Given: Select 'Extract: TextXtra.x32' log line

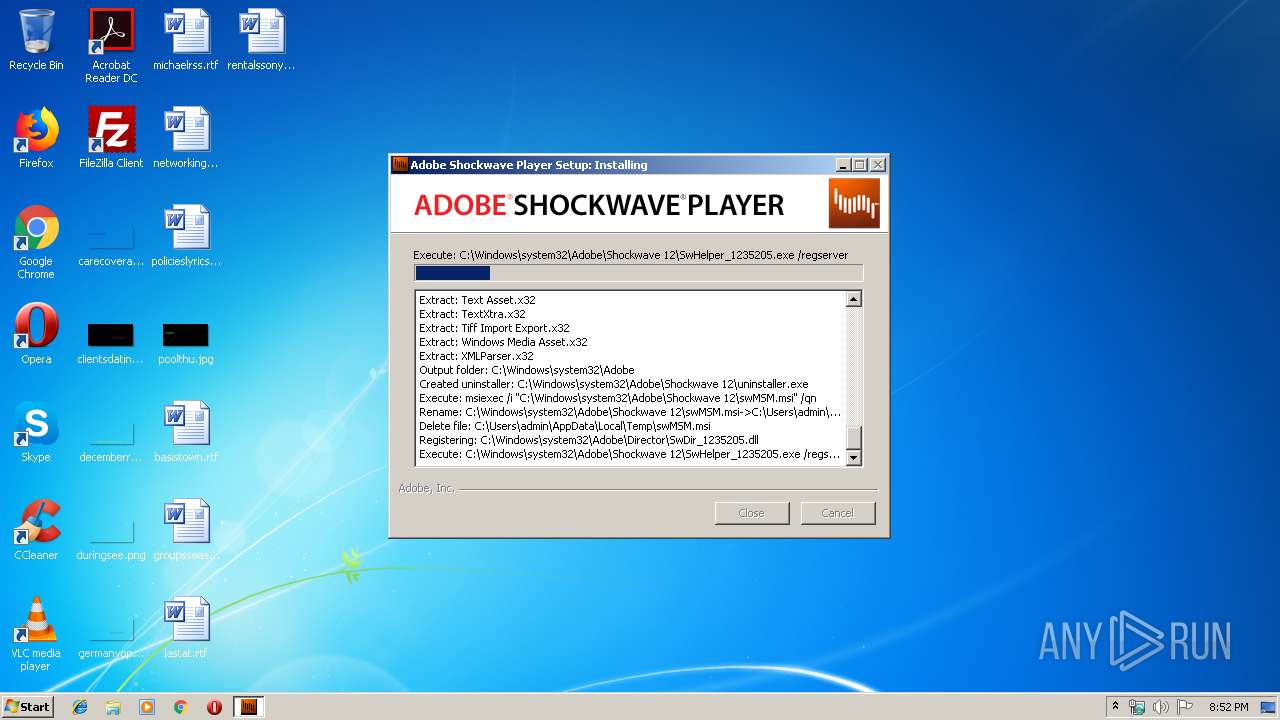Looking at the screenshot, I should [472, 314].
